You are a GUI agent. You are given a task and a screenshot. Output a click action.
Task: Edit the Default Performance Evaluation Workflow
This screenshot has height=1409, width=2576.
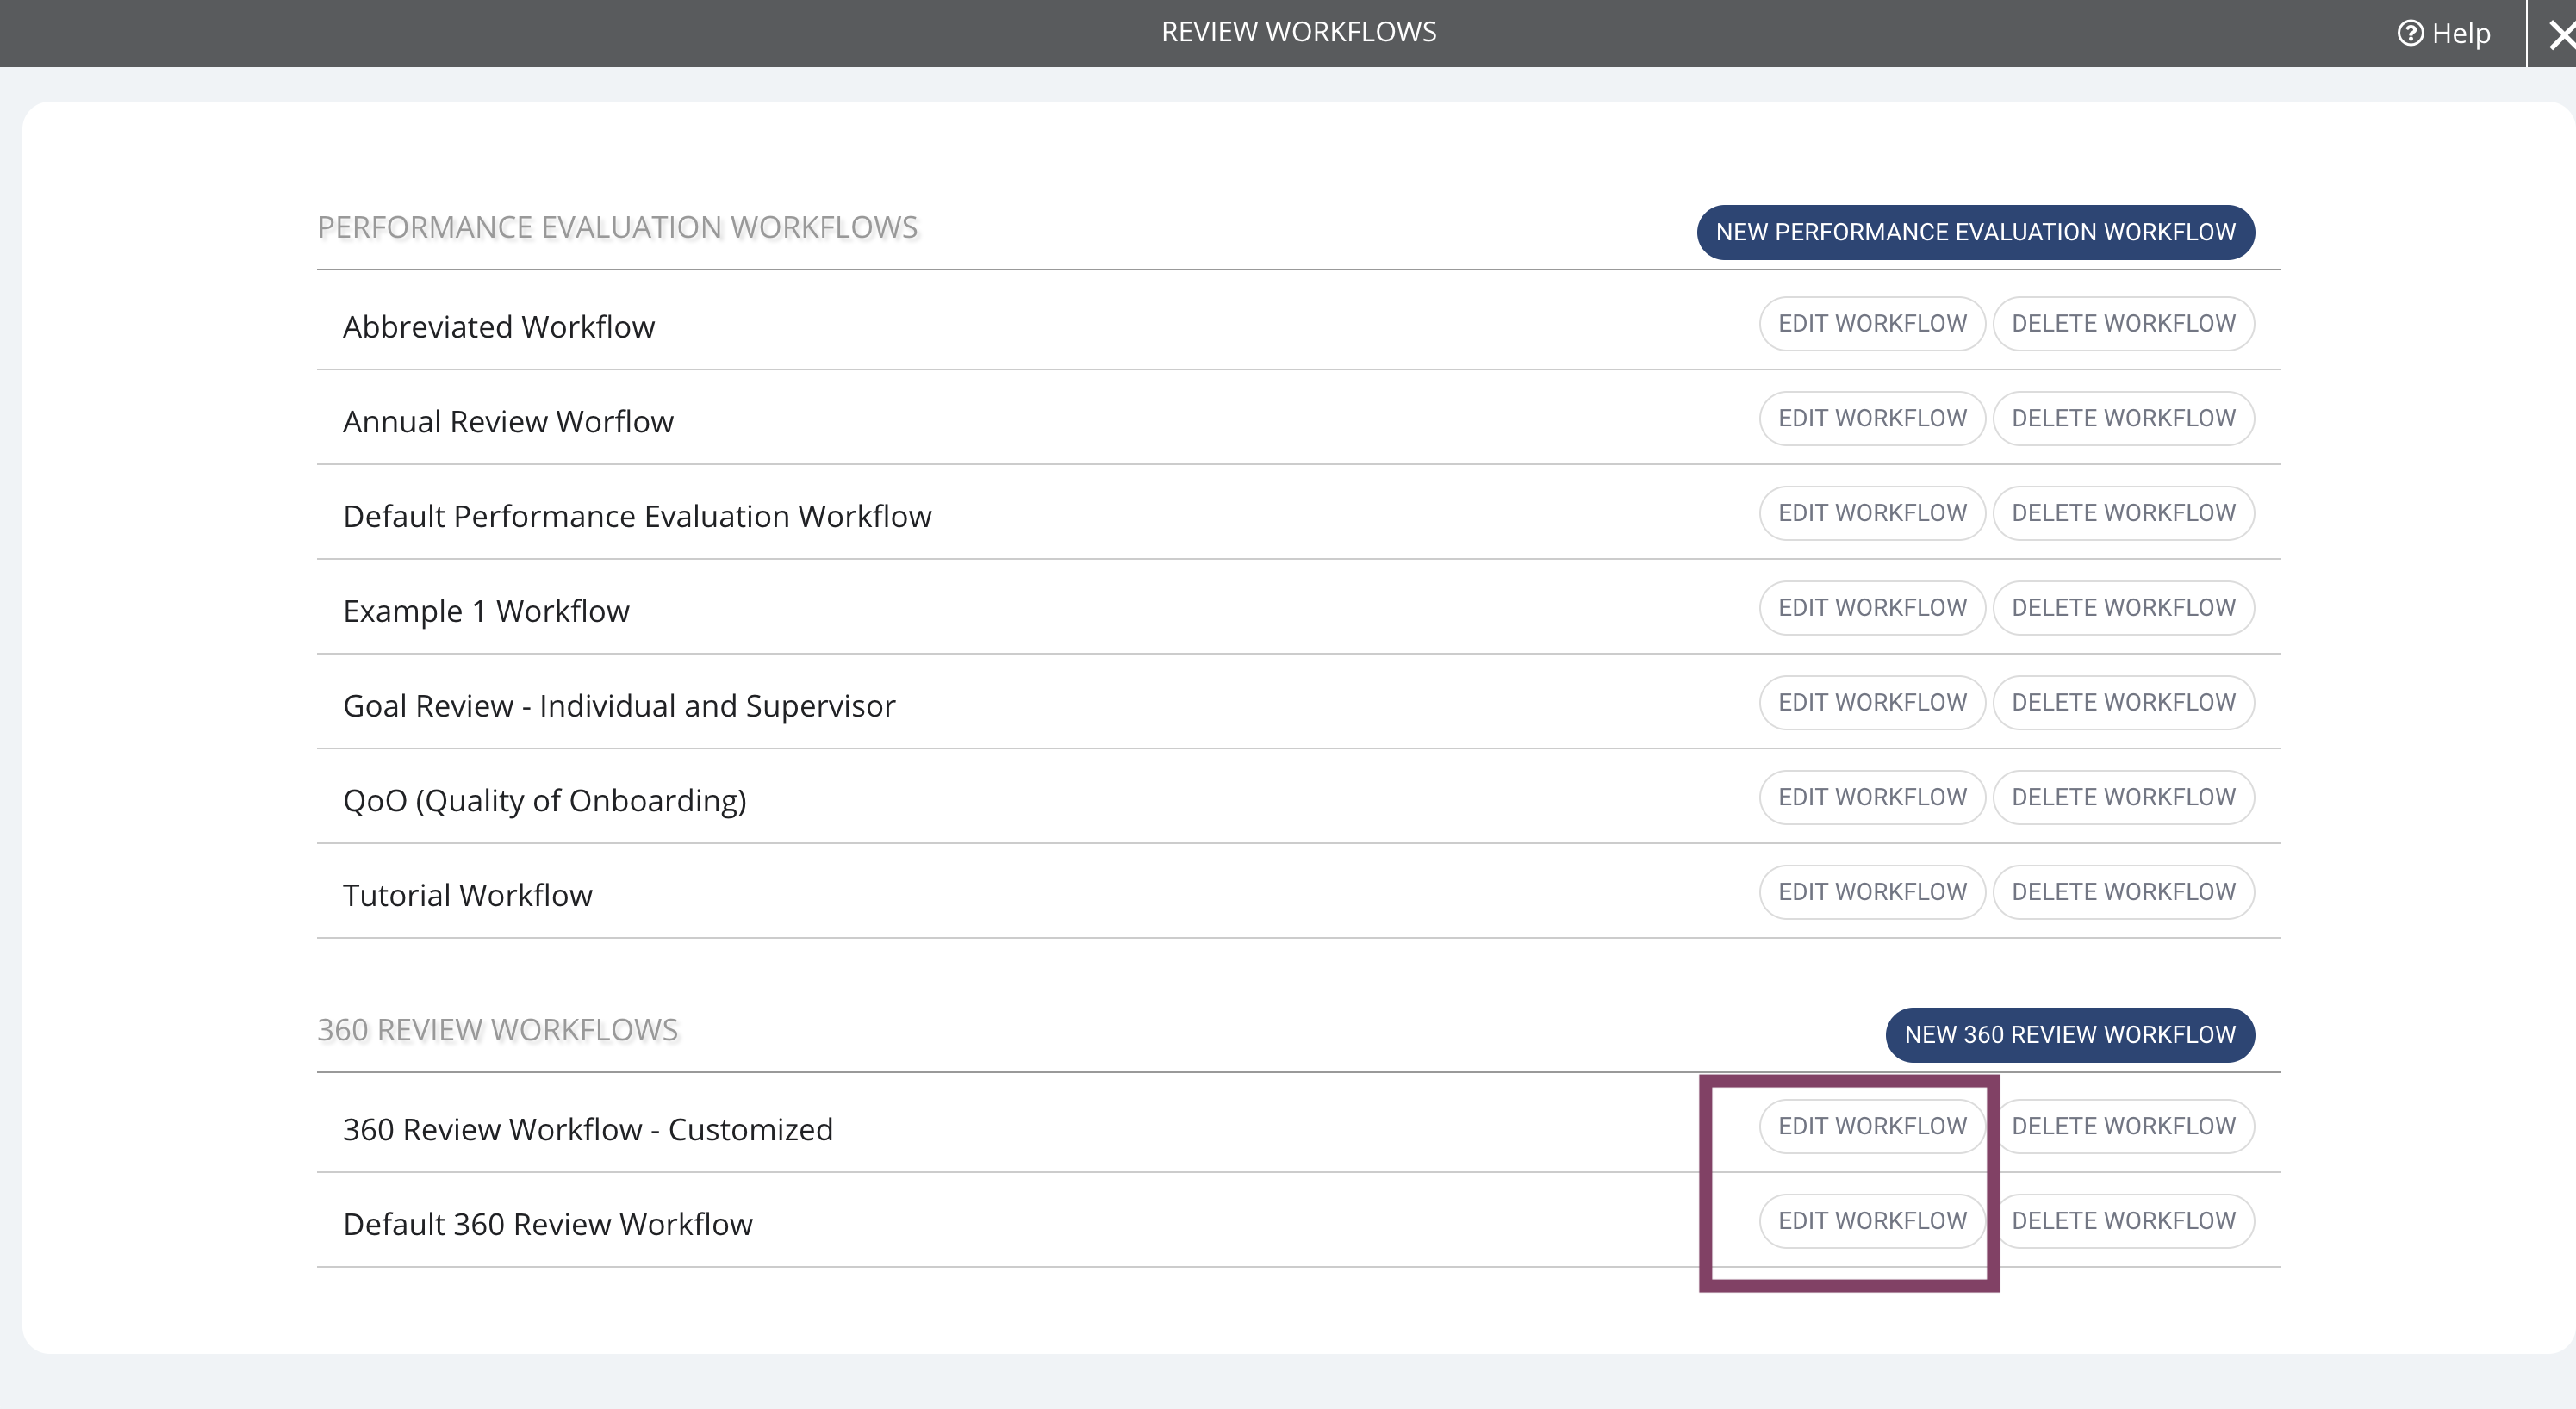click(1872, 513)
